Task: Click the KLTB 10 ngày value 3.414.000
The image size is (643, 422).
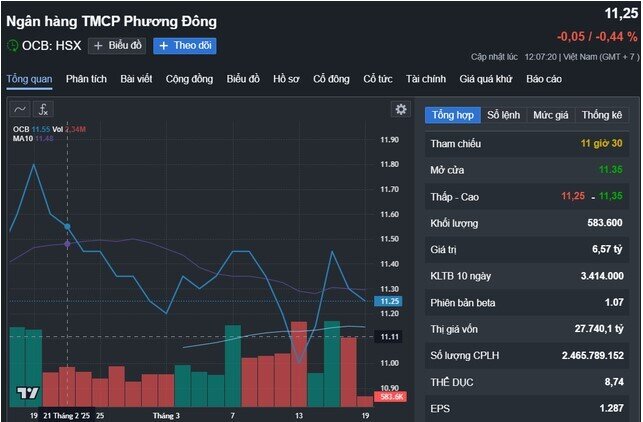Action: pos(602,276)
